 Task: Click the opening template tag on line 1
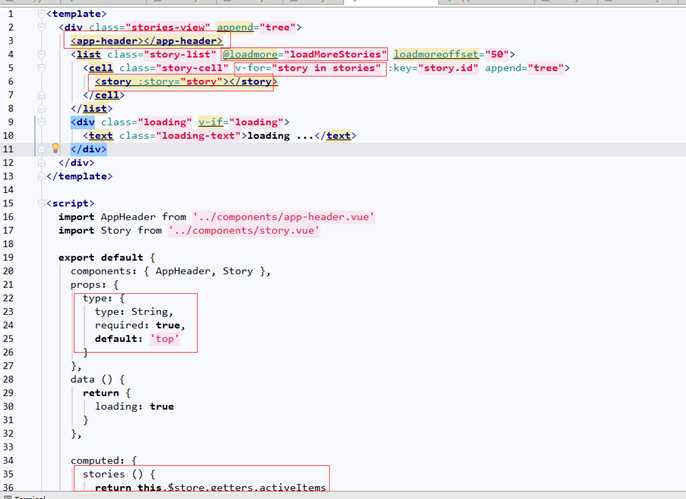click(77, 14)
